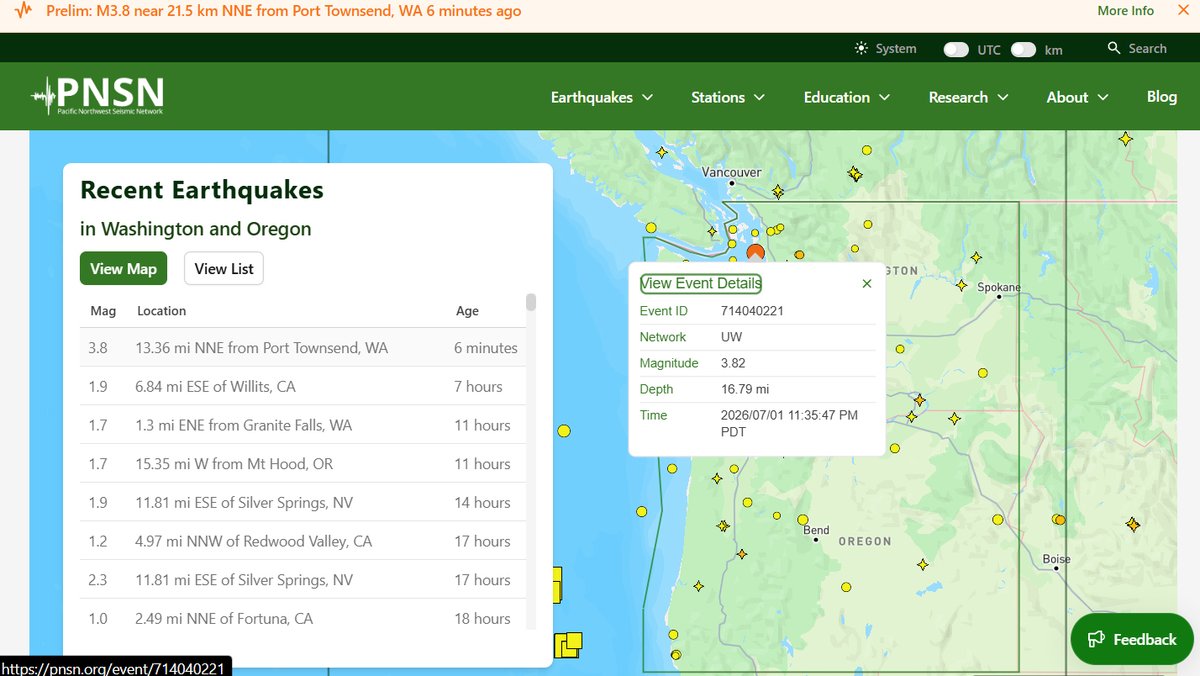Expand the About menu
This screenshot has height=676, width=1200.
(x=1077, y=97)
